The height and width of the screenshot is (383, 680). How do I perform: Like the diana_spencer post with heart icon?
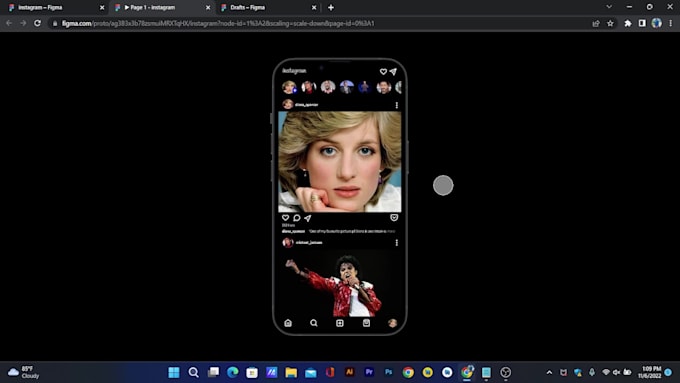point(285,218)
